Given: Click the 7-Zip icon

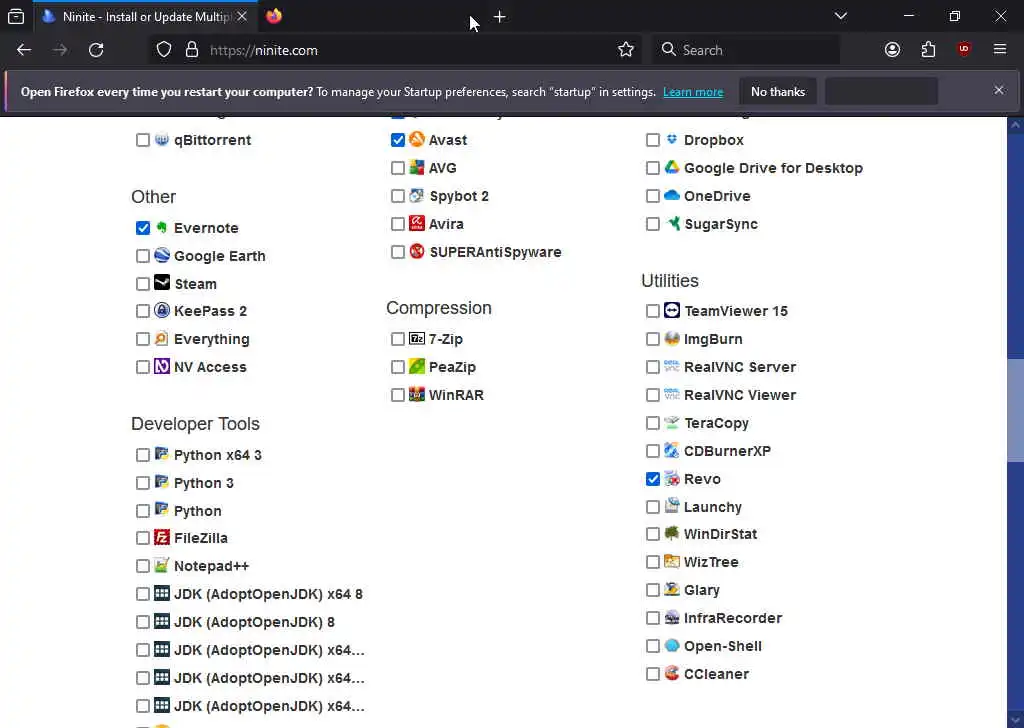Looking at the screenshot, I should [417, 338].
